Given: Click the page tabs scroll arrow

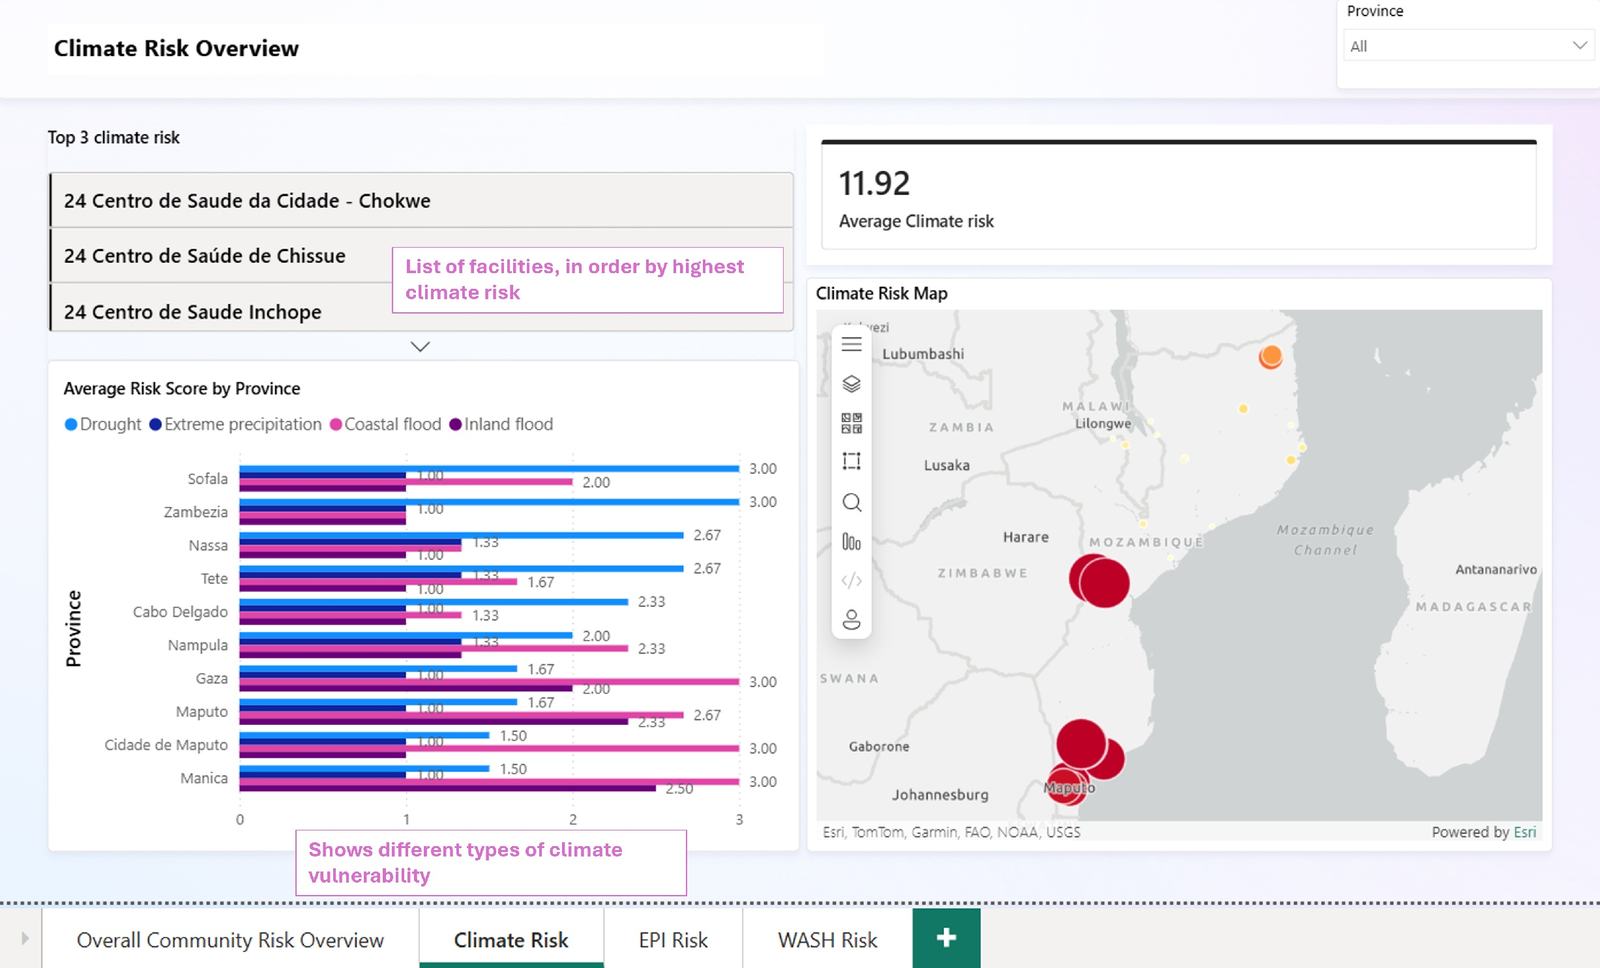Looking at the screenshot, I should point(24,938).
